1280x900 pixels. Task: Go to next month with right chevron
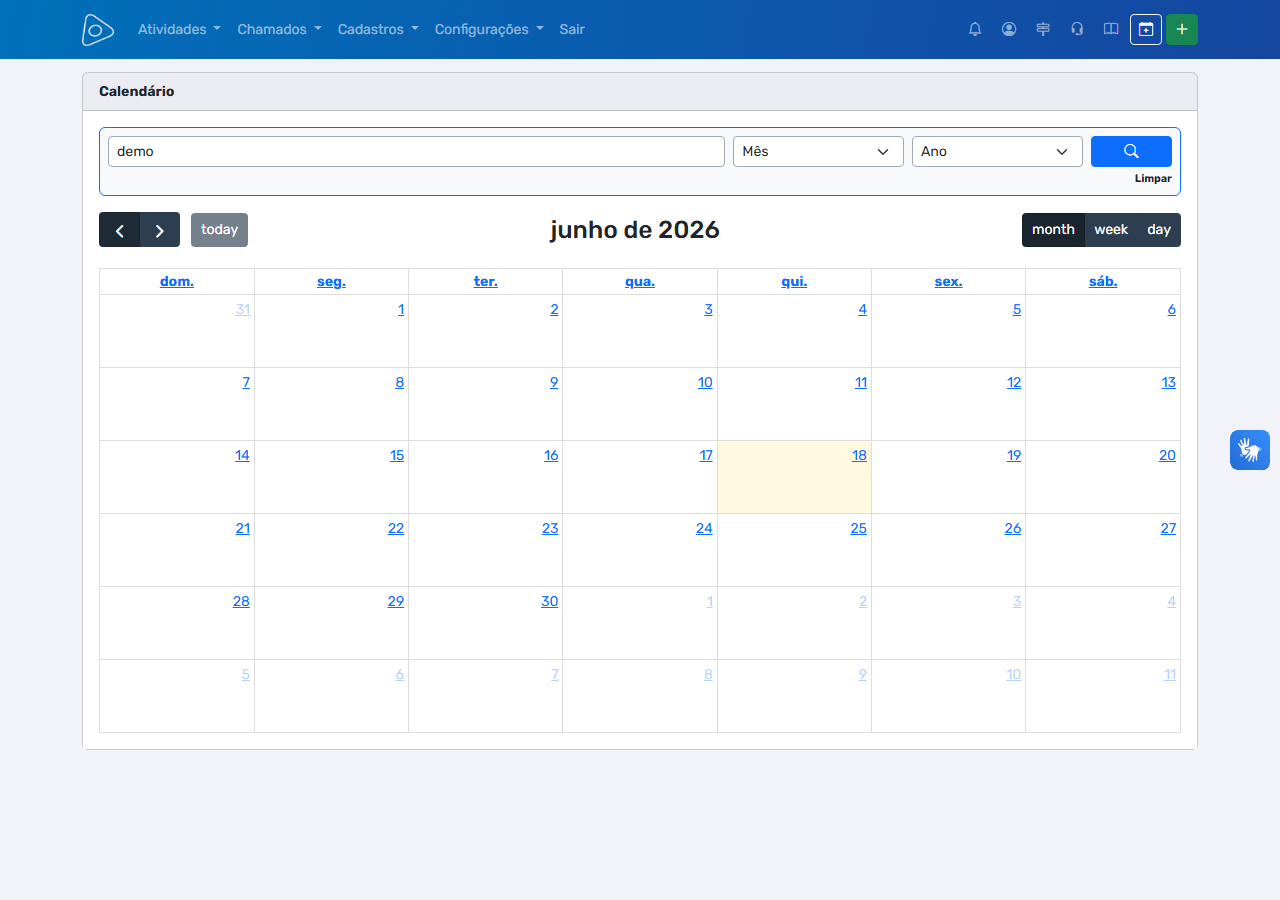tap(160, 230)
